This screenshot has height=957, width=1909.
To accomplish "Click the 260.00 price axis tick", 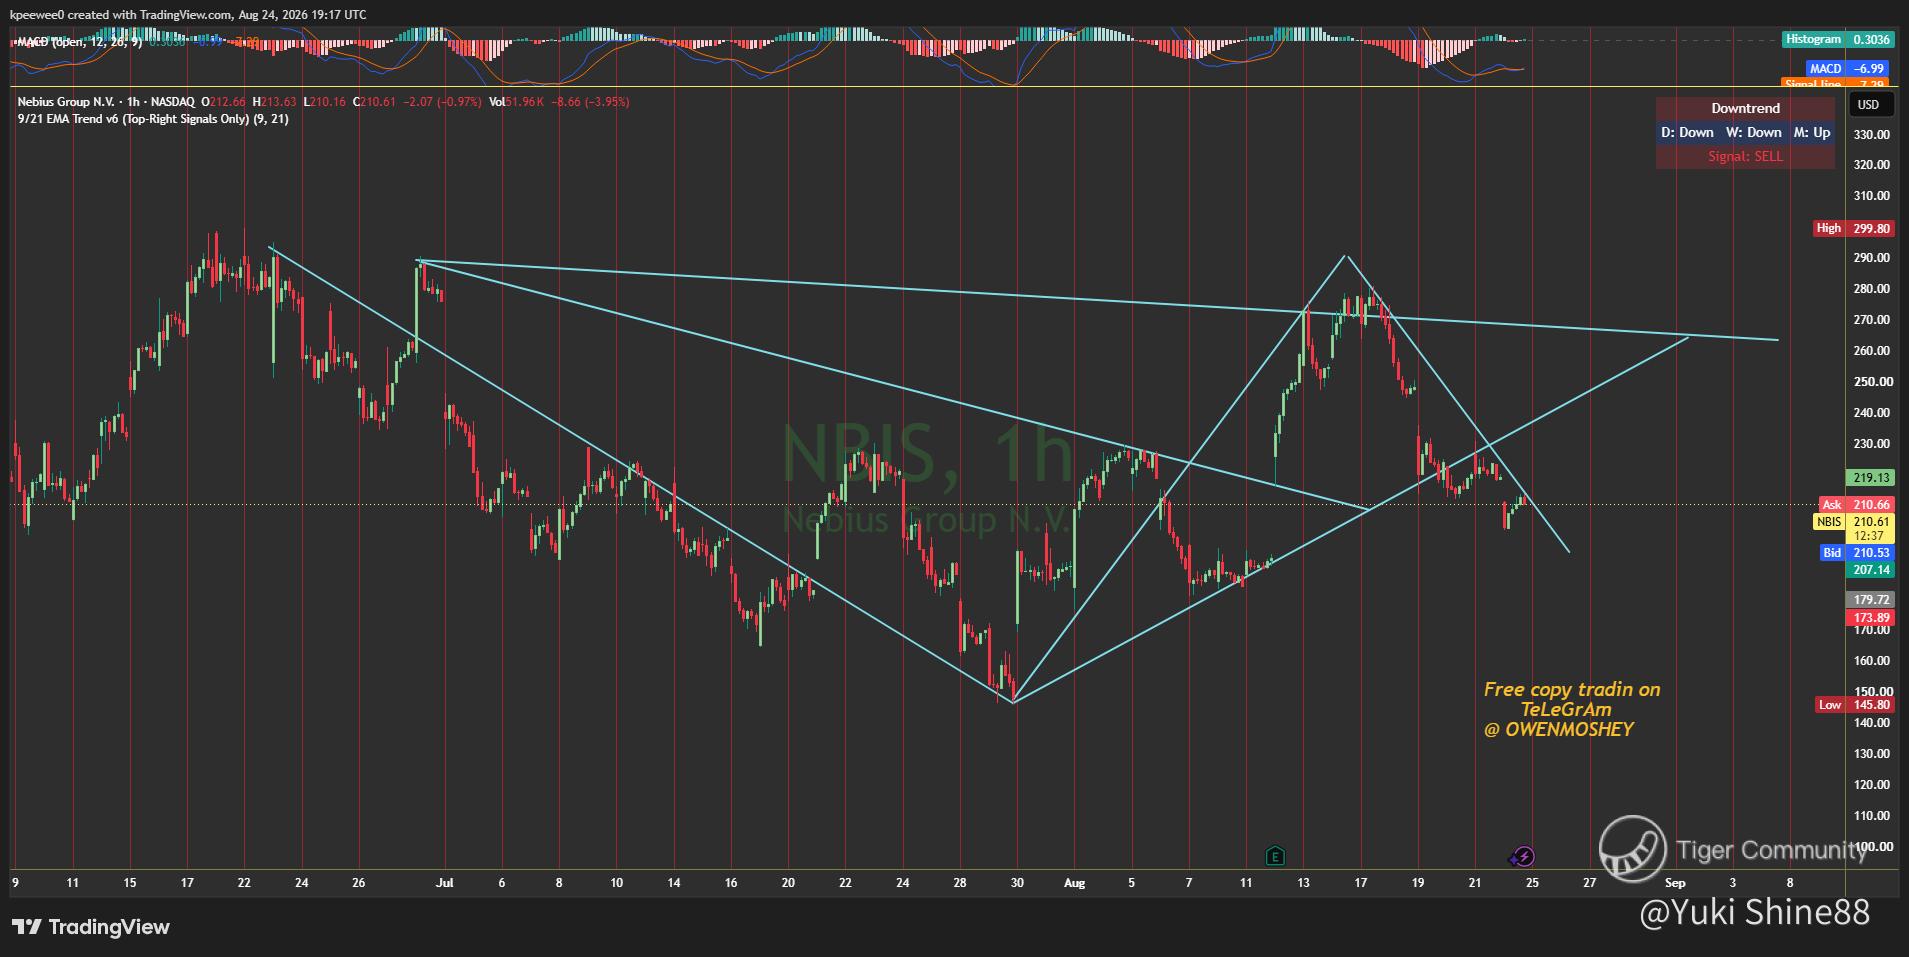I will tap(1872, 351).
